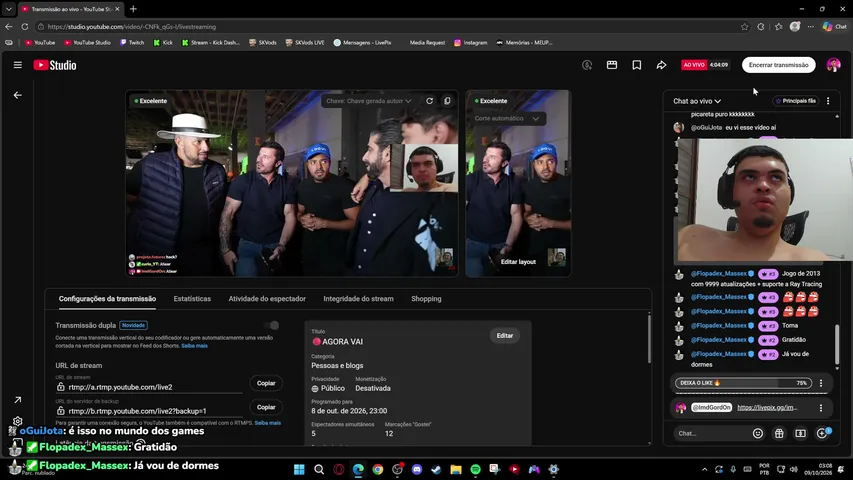Click the bookmark icon in Studio header

(x=636, y=65)
